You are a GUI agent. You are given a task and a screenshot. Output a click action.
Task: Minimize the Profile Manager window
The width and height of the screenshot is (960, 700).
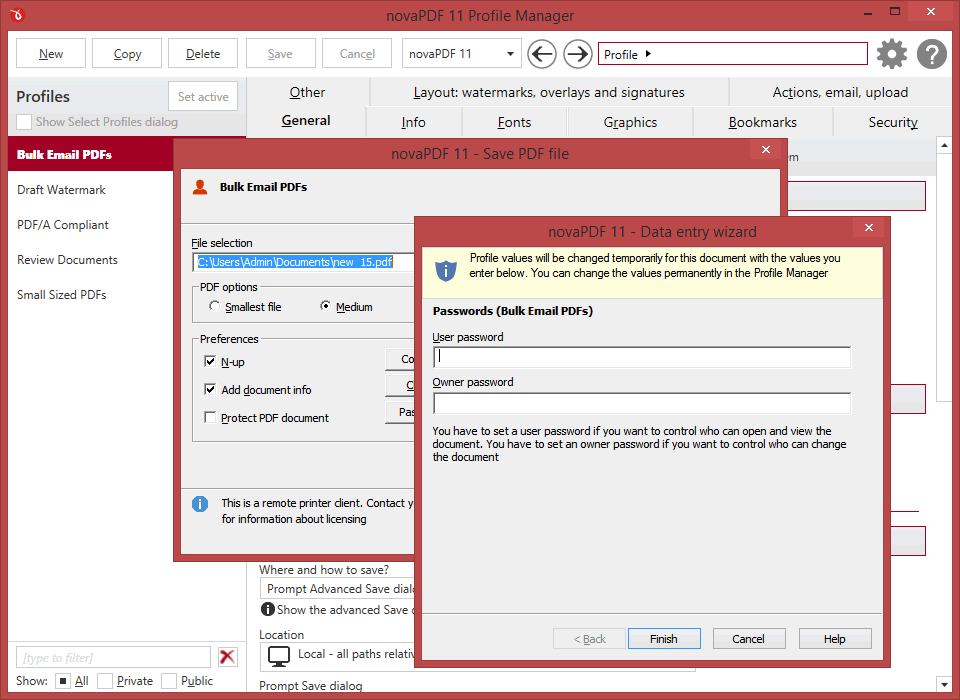coord(868,12)
